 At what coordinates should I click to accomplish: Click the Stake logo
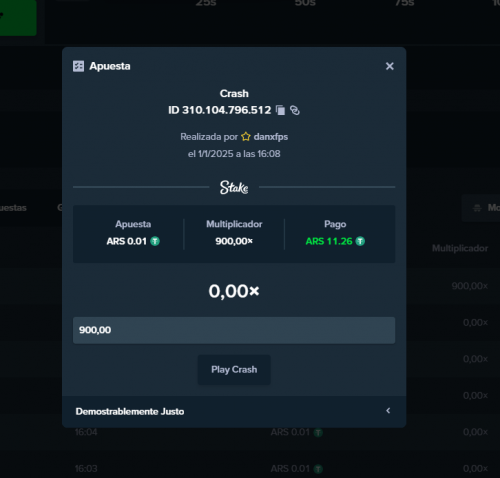pyautogui.click(x=234, y=187)
